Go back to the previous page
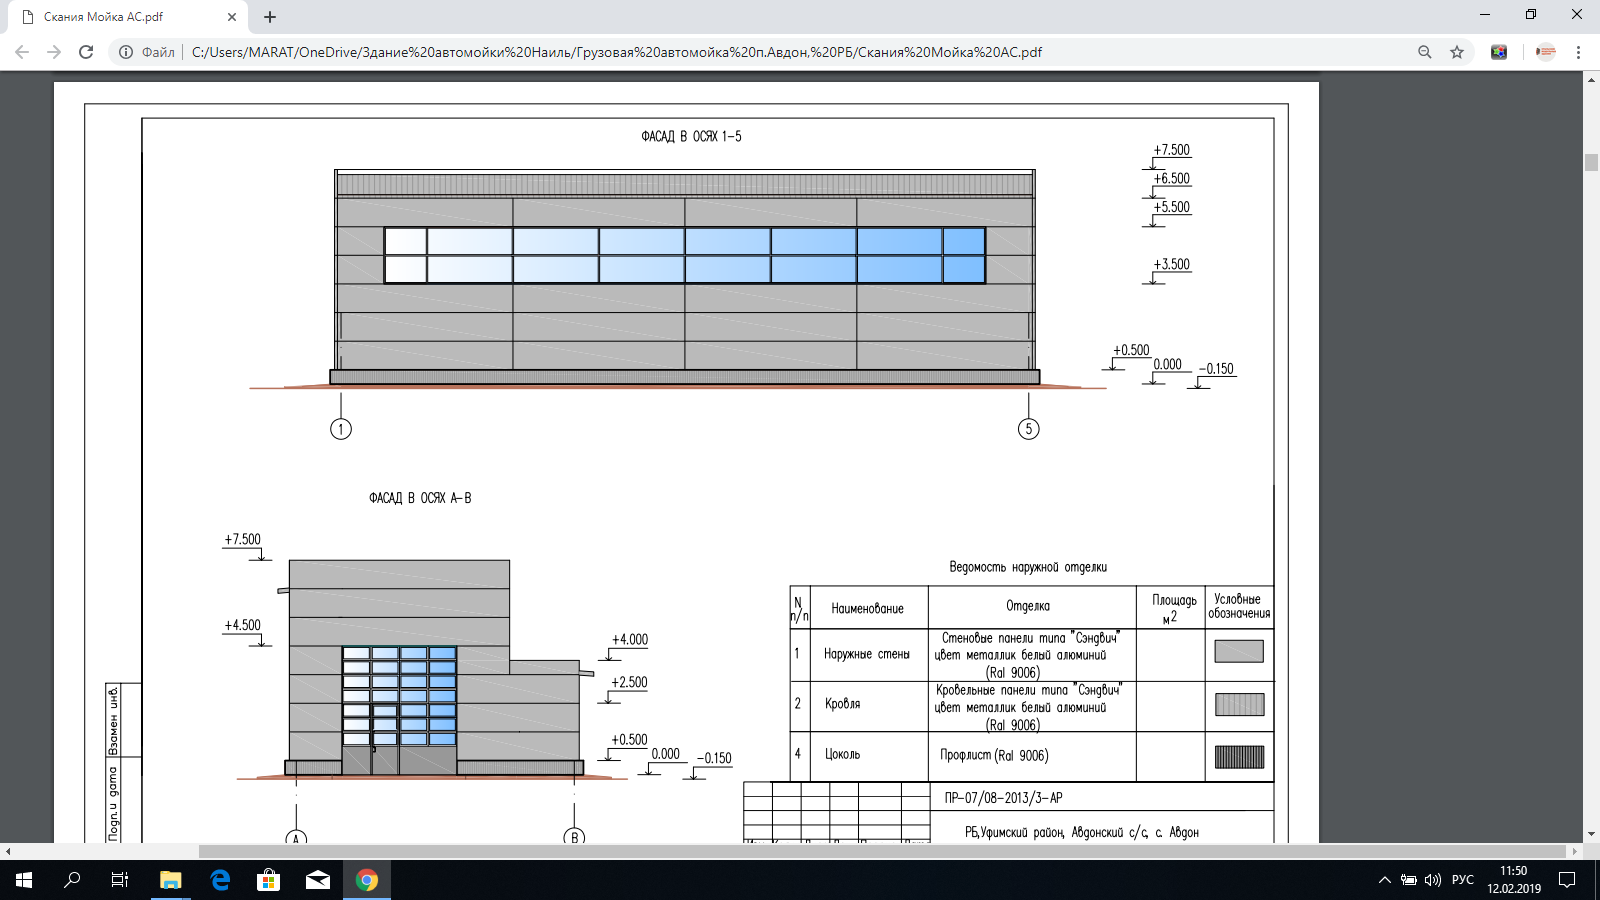The height and width of the screenshot is (900, 1600). (22, 52)
